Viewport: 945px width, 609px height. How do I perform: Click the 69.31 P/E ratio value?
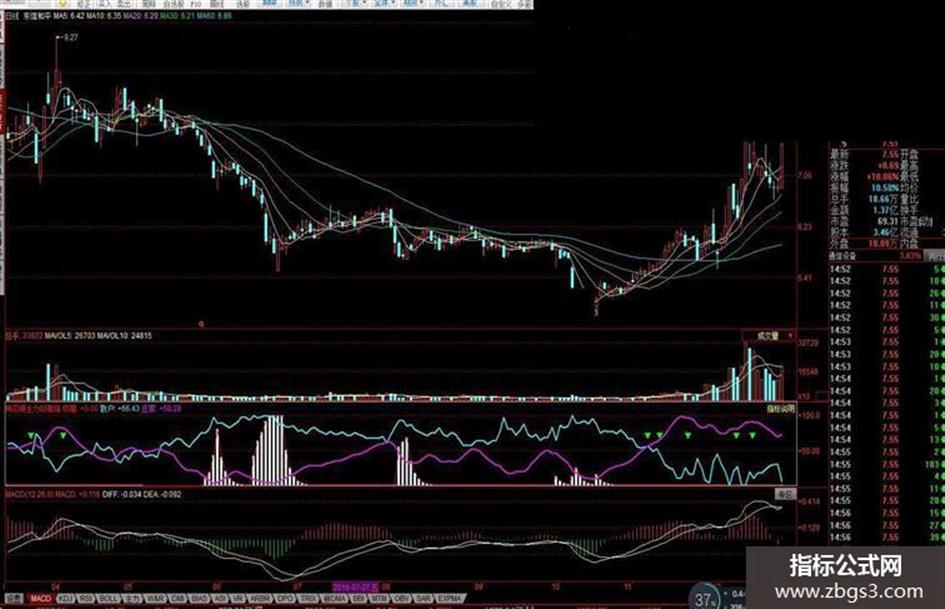click(x=887, y=221)
